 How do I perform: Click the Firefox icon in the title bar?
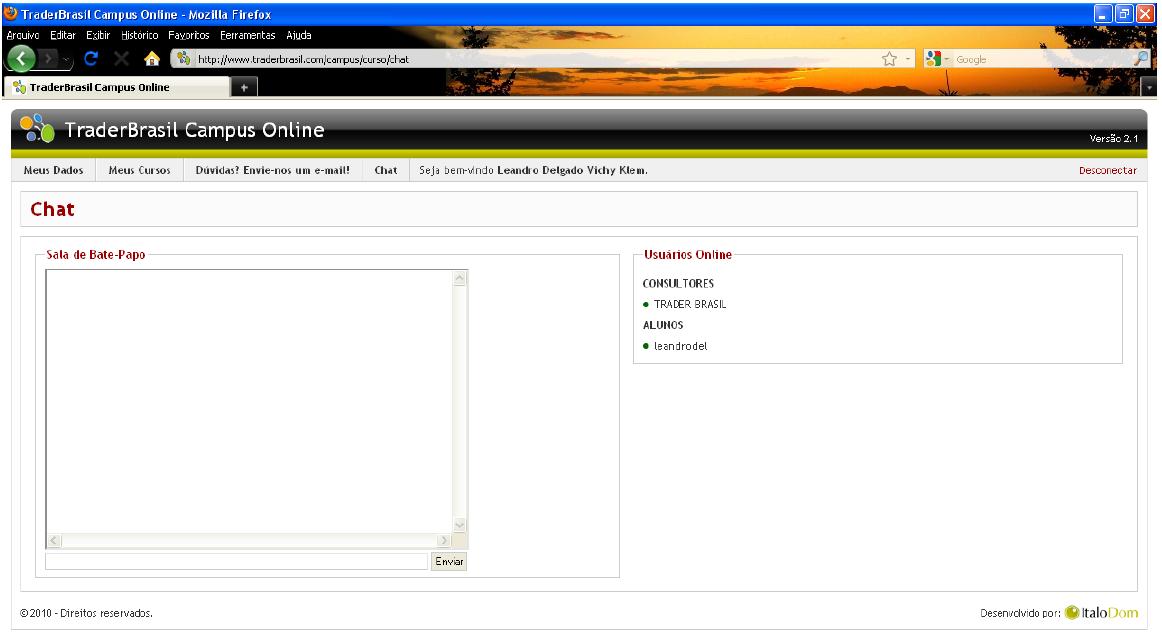10,13
